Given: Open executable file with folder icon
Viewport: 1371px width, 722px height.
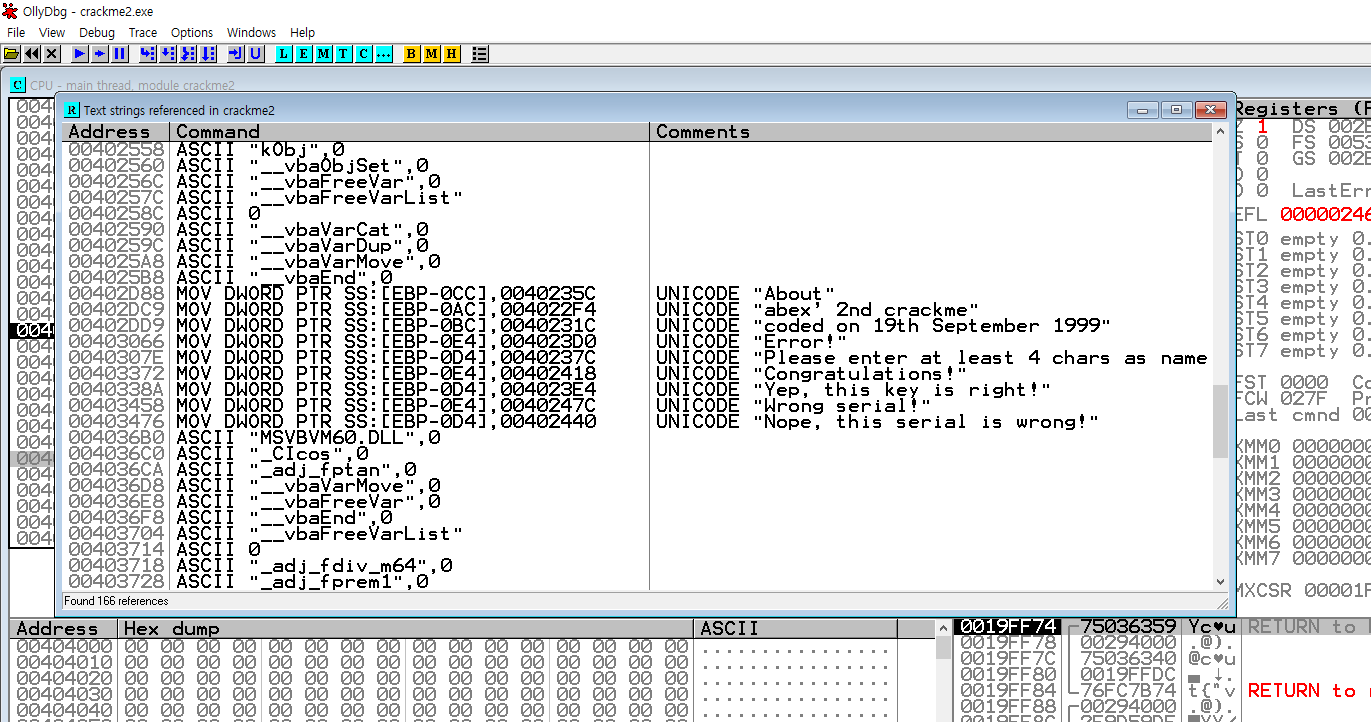Looking at the screenshot, I should [x=12, y=53].
